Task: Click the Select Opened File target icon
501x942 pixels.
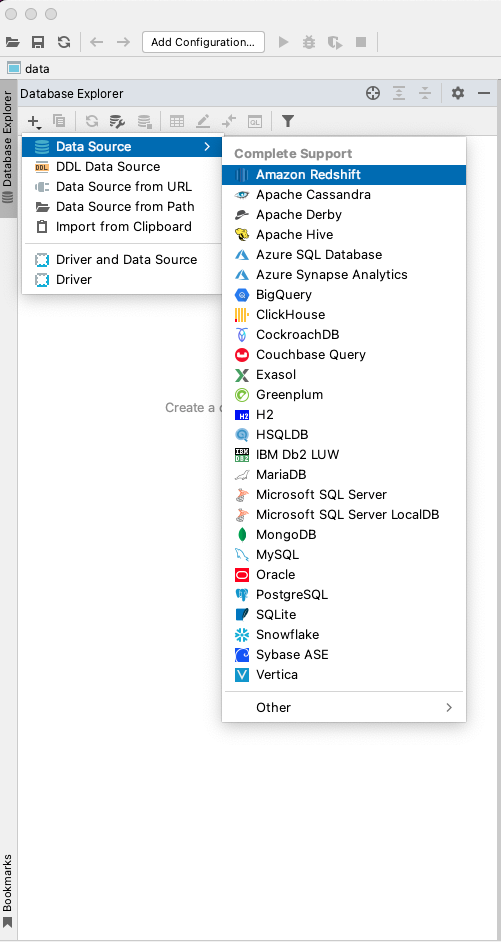Action: coord(373,93)
